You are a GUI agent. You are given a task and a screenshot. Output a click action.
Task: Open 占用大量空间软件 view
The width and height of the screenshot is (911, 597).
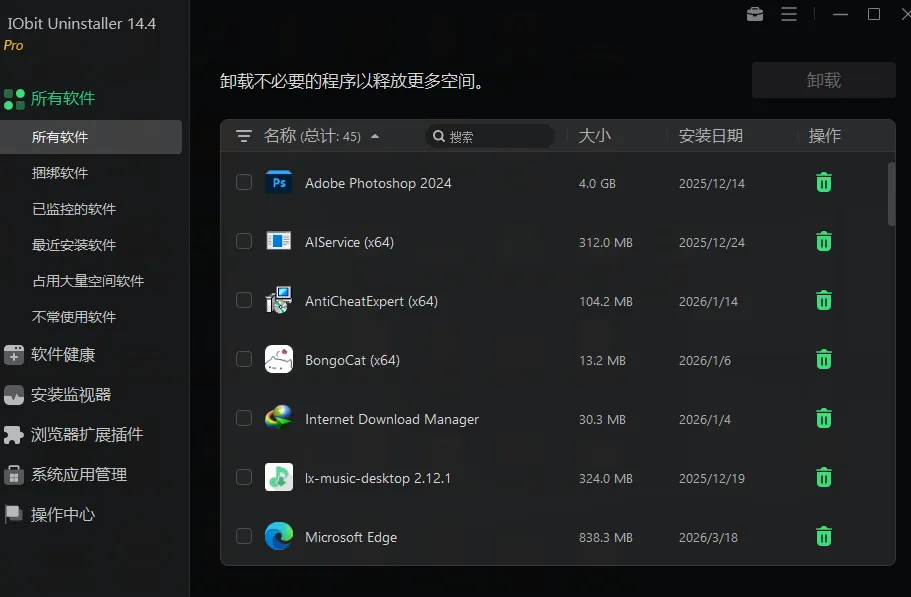point(88,281)
